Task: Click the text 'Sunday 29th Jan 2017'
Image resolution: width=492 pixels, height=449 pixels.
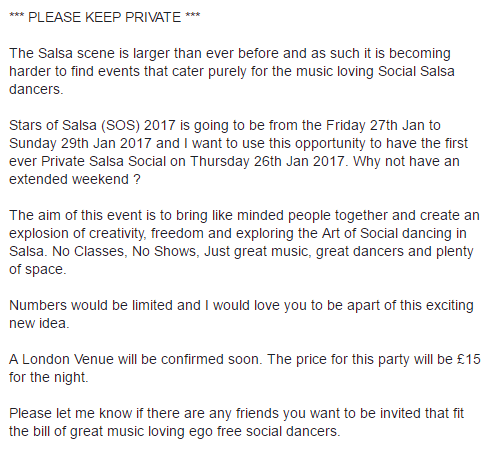Action: click(x=80, y=143)
